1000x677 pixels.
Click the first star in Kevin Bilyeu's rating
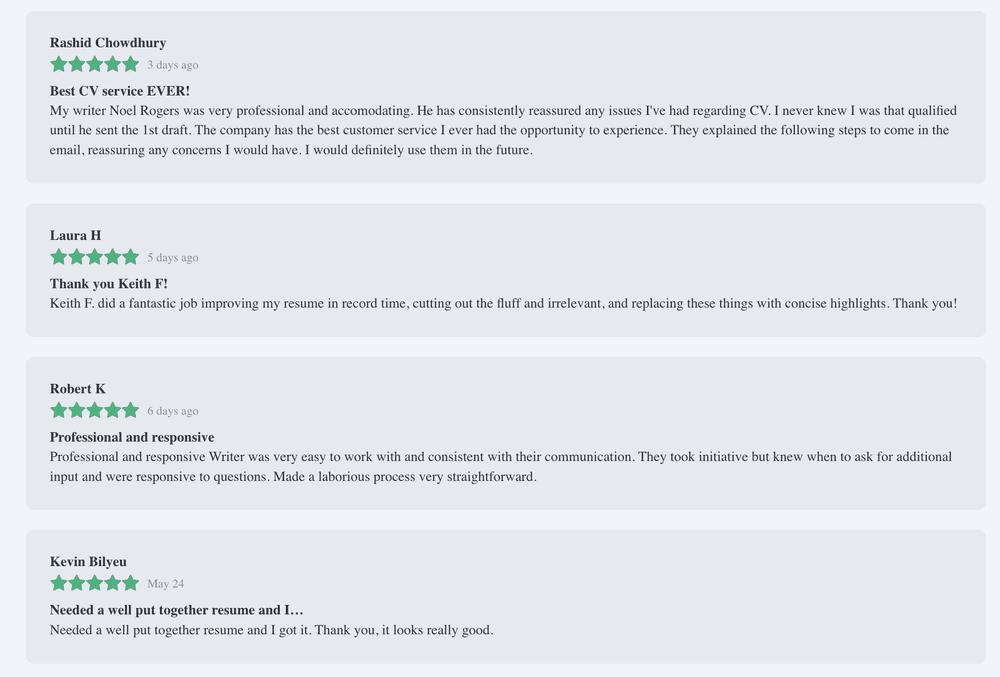tap(59, 583)
